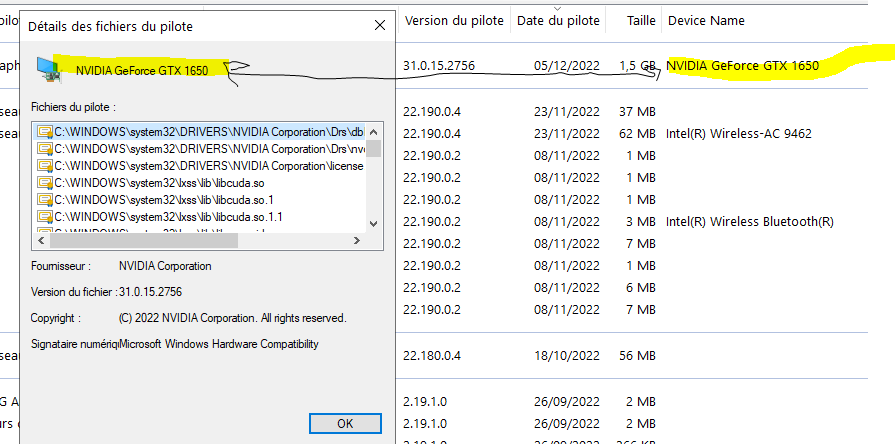Click the NVIDIA GeForce GTX 1650 display adapter icon
The width and height of the screenshot is (895, 444).
point(49,69)
